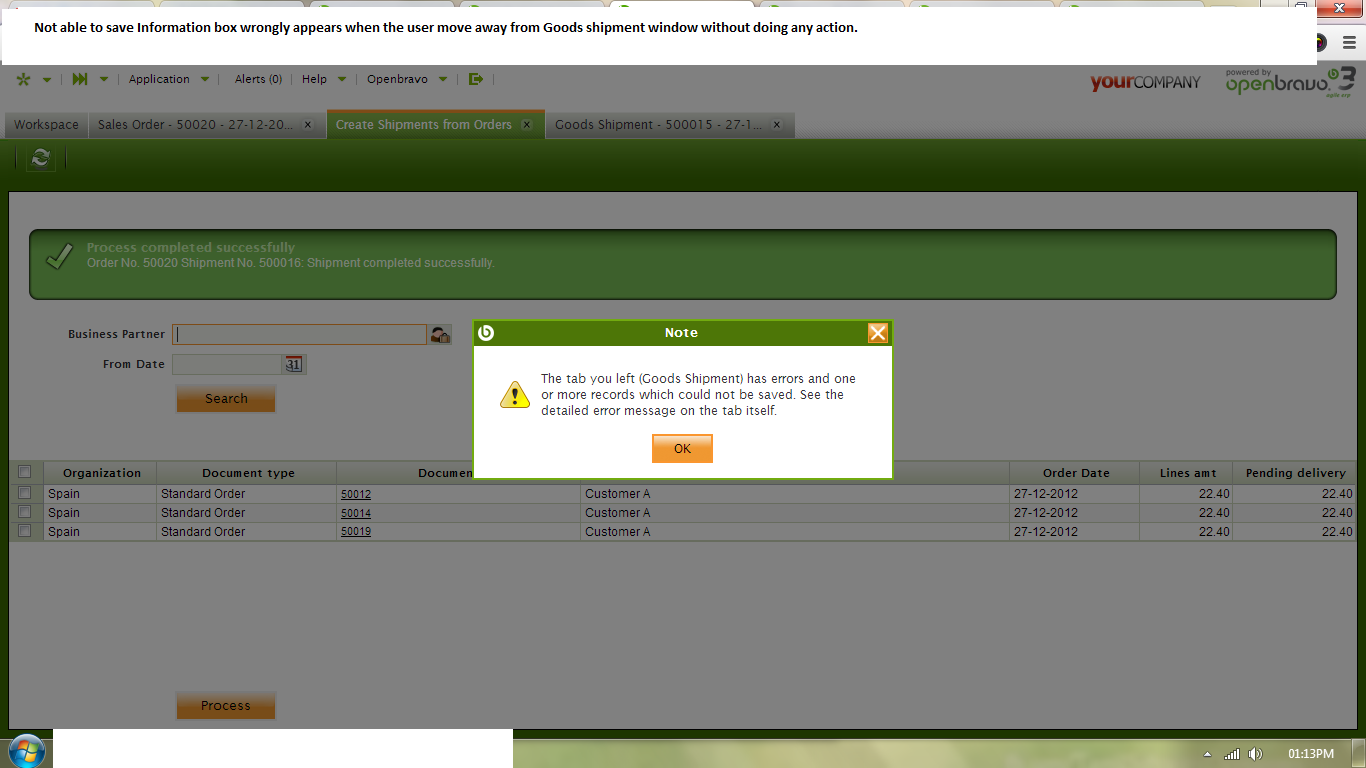1366x768 pixels.
Task: Switch to the Sales Order 50020 tab
Action: point(196,125)
